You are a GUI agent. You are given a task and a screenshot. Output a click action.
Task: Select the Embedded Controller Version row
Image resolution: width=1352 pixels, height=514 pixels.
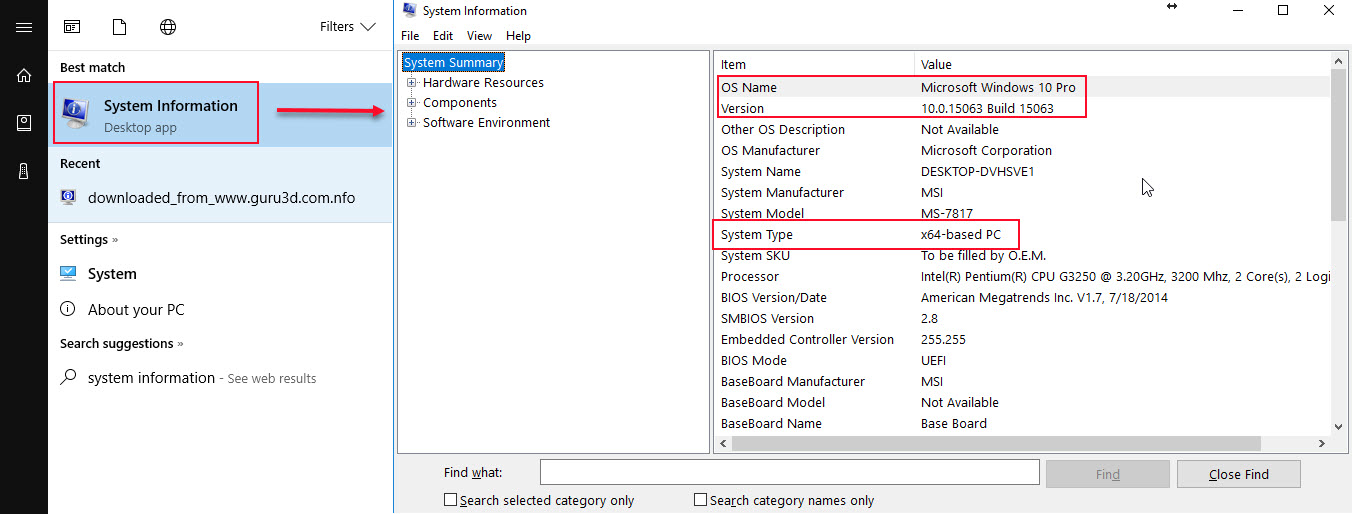(x=1023, y=339)
